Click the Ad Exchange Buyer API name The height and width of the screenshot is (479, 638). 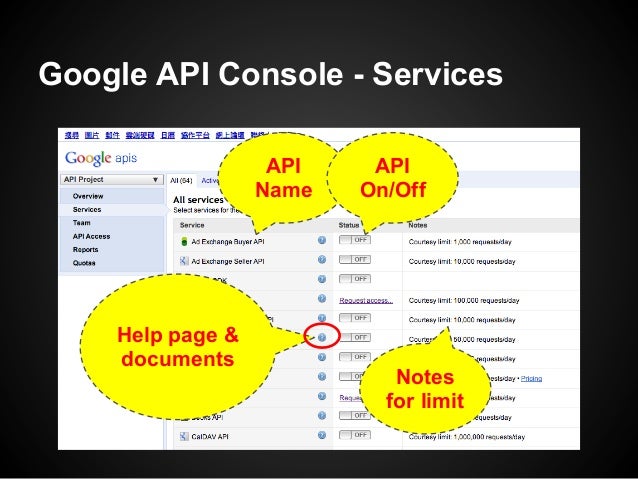(x=228, y=242)
